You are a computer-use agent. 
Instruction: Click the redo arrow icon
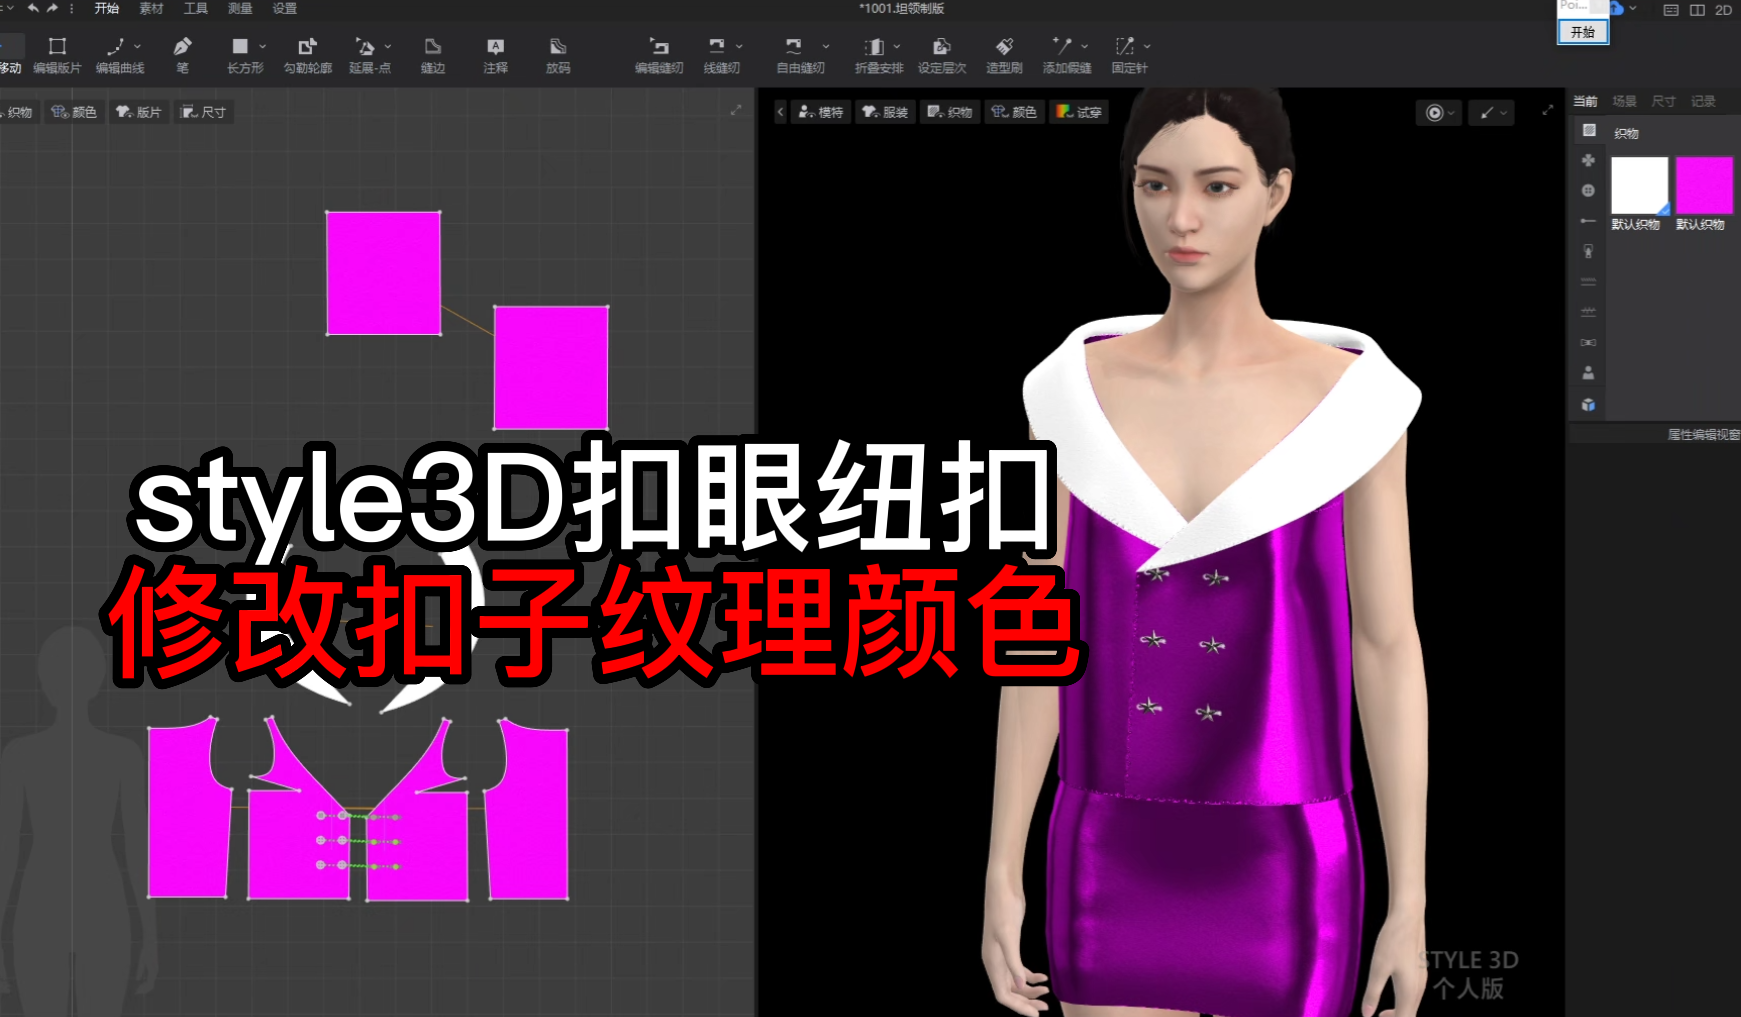52,8
